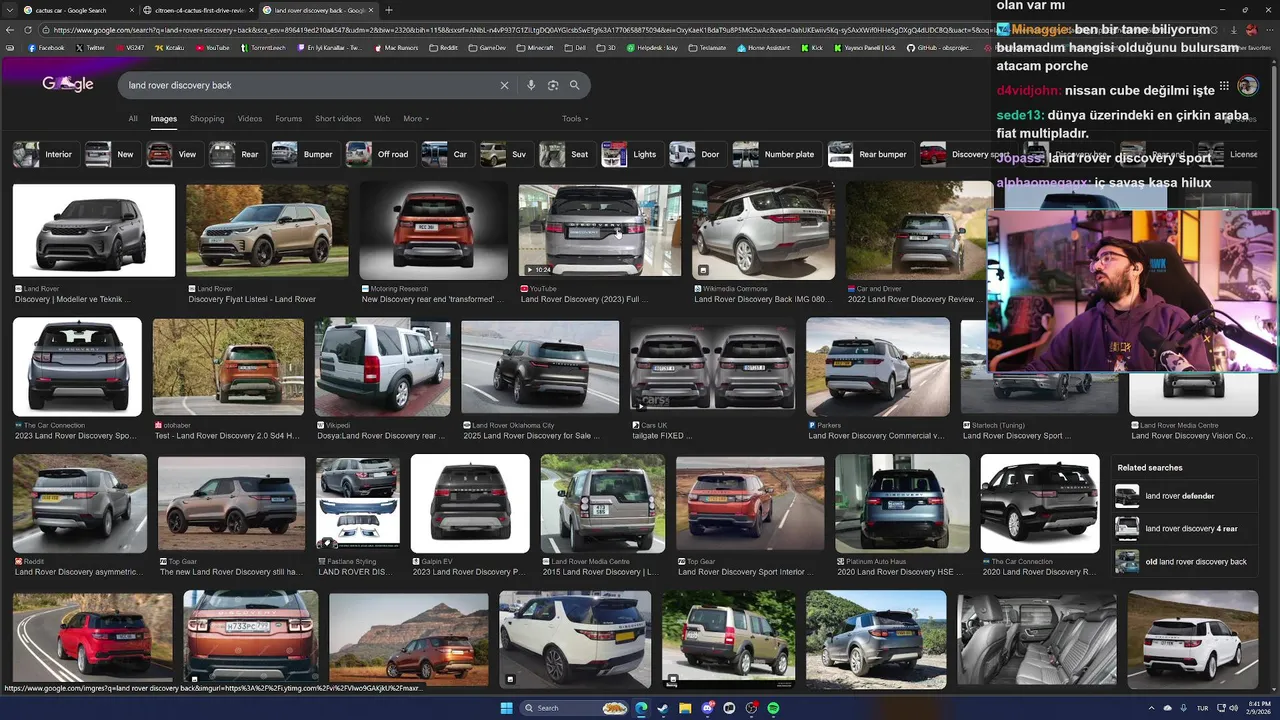Open the Google apps grid

click(x=1224, y=86)
